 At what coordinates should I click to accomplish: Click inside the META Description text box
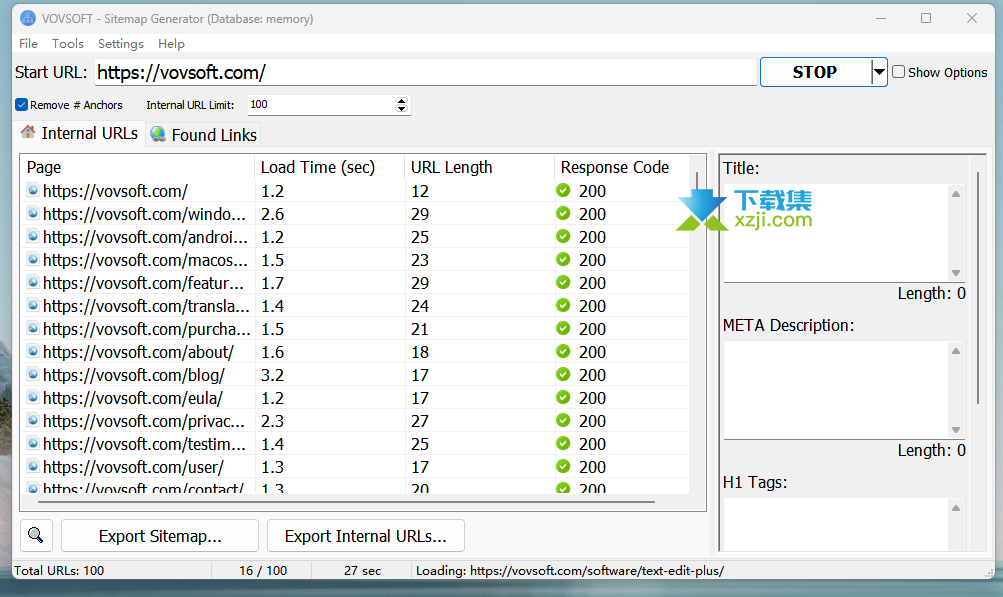click(835, 390)
